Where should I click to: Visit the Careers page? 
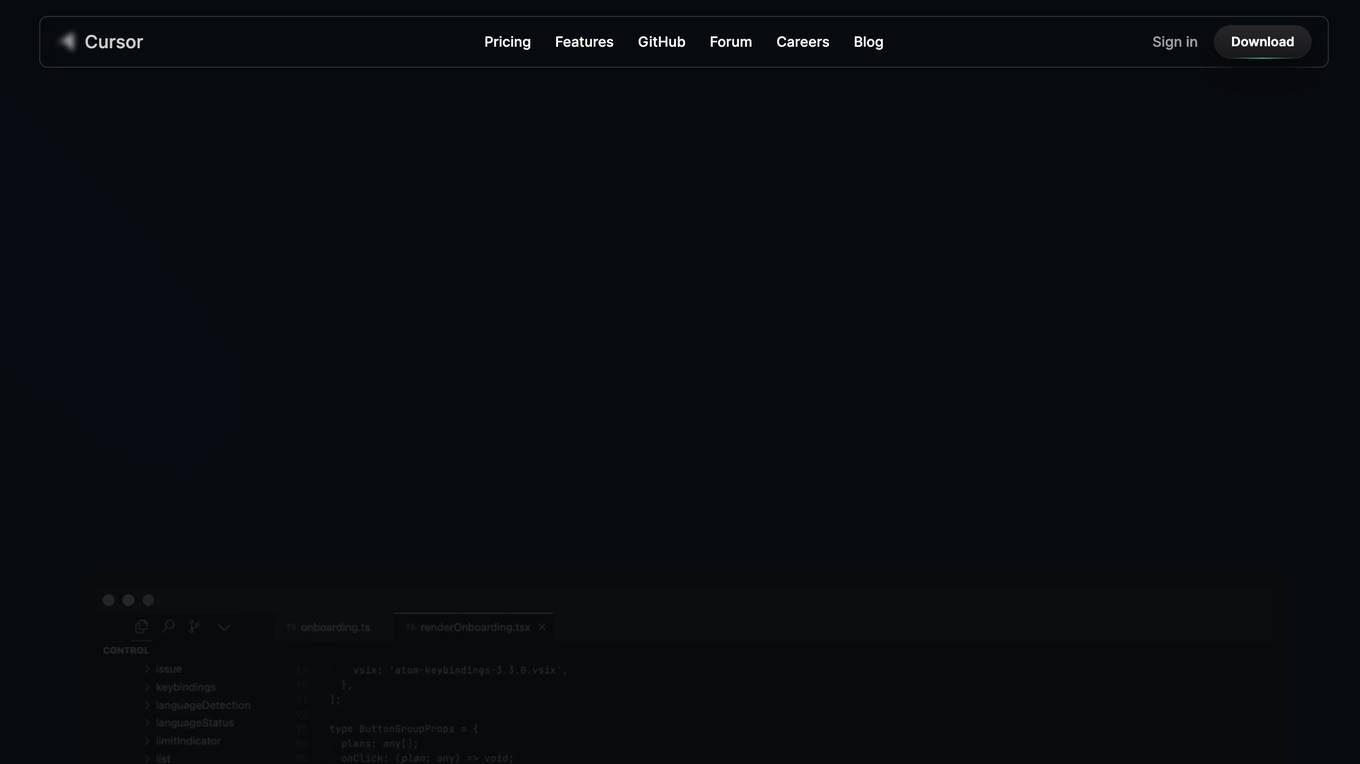(802, 42)
